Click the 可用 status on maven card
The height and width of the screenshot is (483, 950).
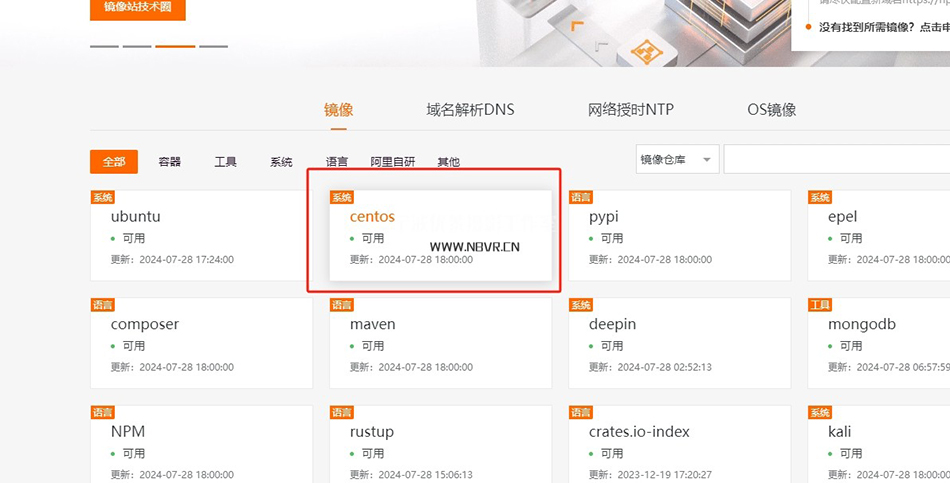tap(373, 345)
